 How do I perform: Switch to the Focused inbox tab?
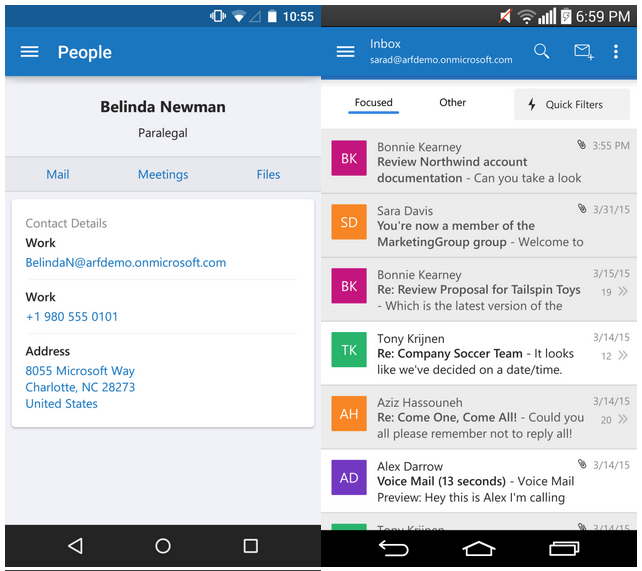click(x=373, y=103)
